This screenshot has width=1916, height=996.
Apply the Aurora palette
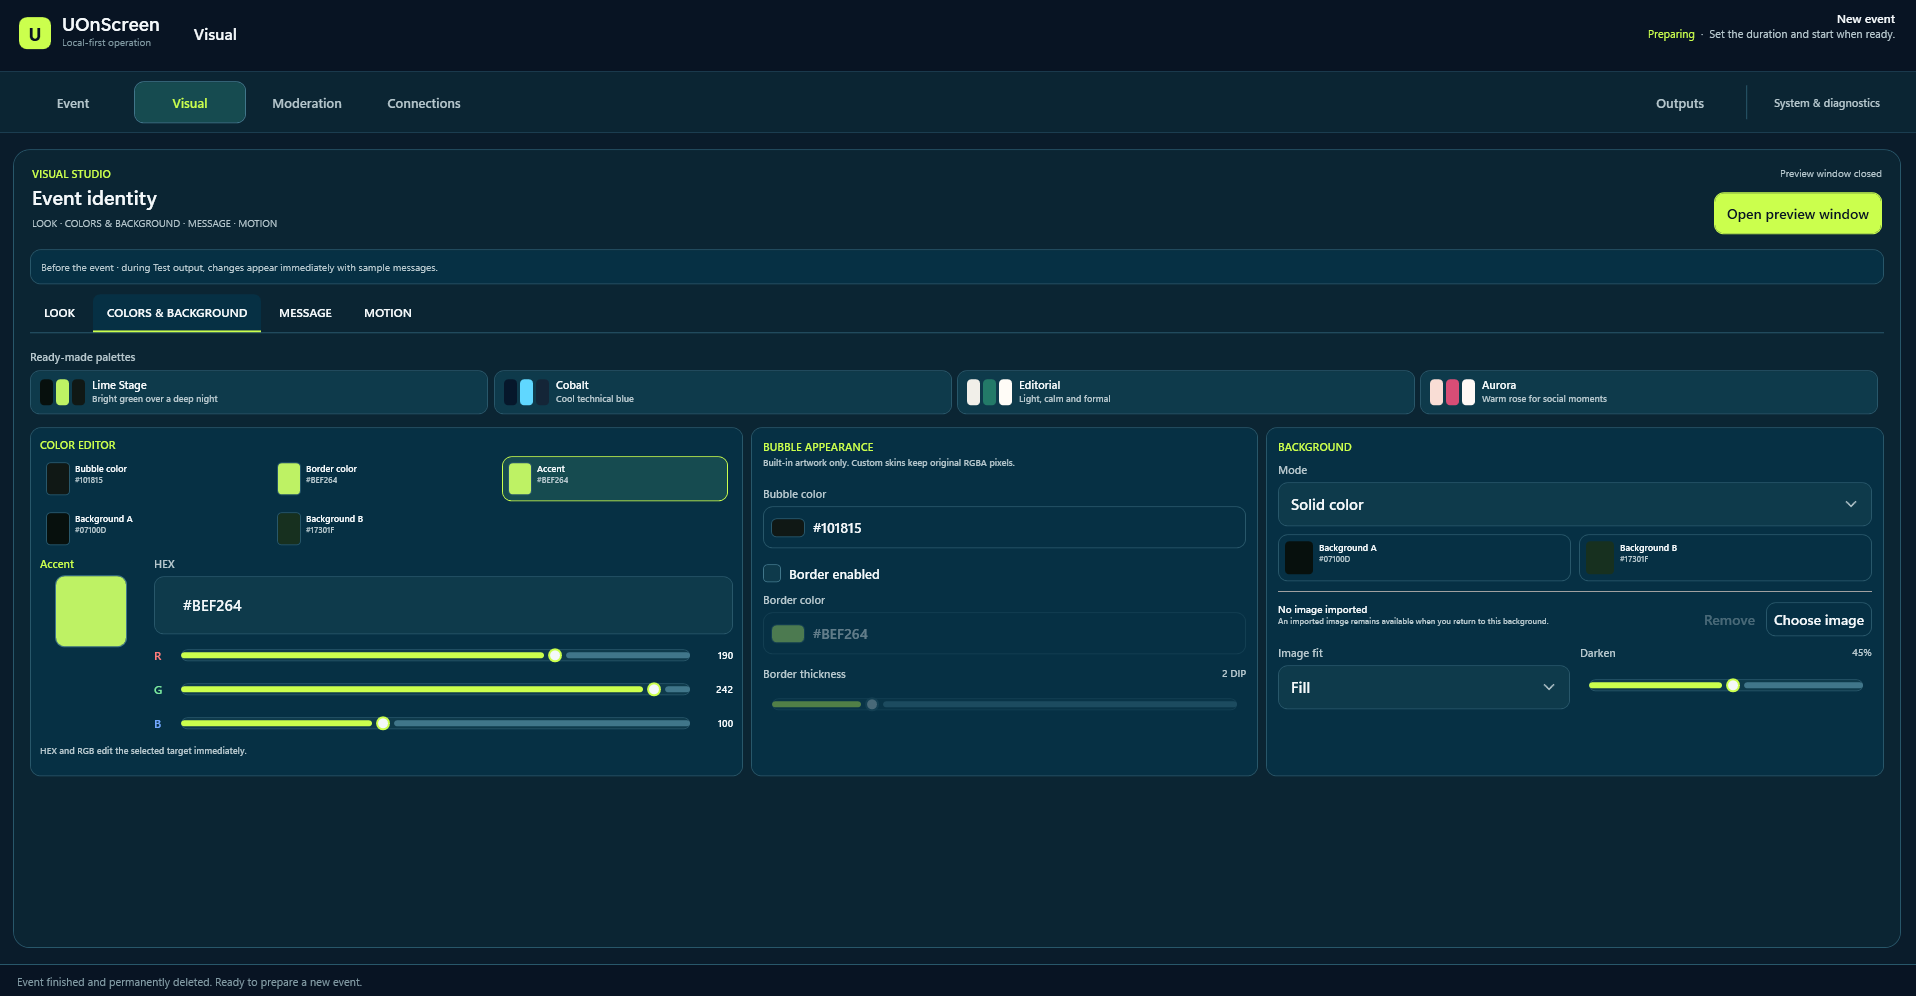pos(1648,392)
